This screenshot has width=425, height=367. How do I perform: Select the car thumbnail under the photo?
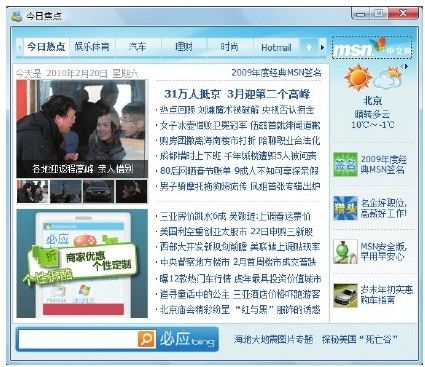[98, 191]
